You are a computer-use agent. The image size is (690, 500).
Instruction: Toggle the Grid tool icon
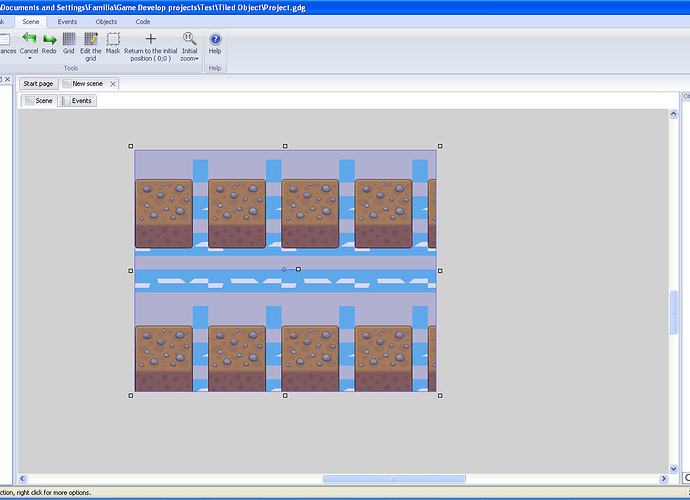point(69,39)
